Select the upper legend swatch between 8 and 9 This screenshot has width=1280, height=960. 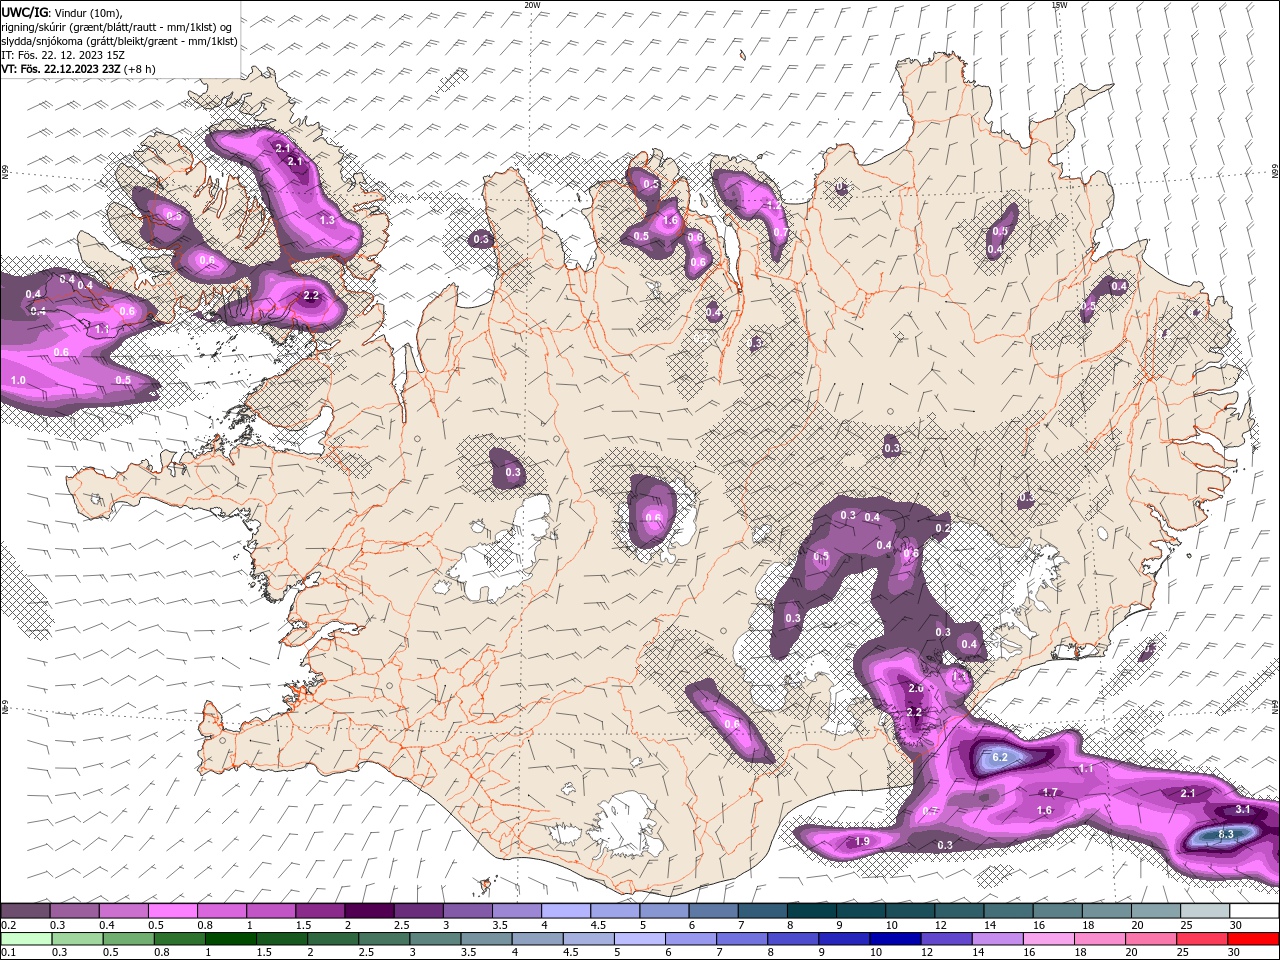coord(812,911)
